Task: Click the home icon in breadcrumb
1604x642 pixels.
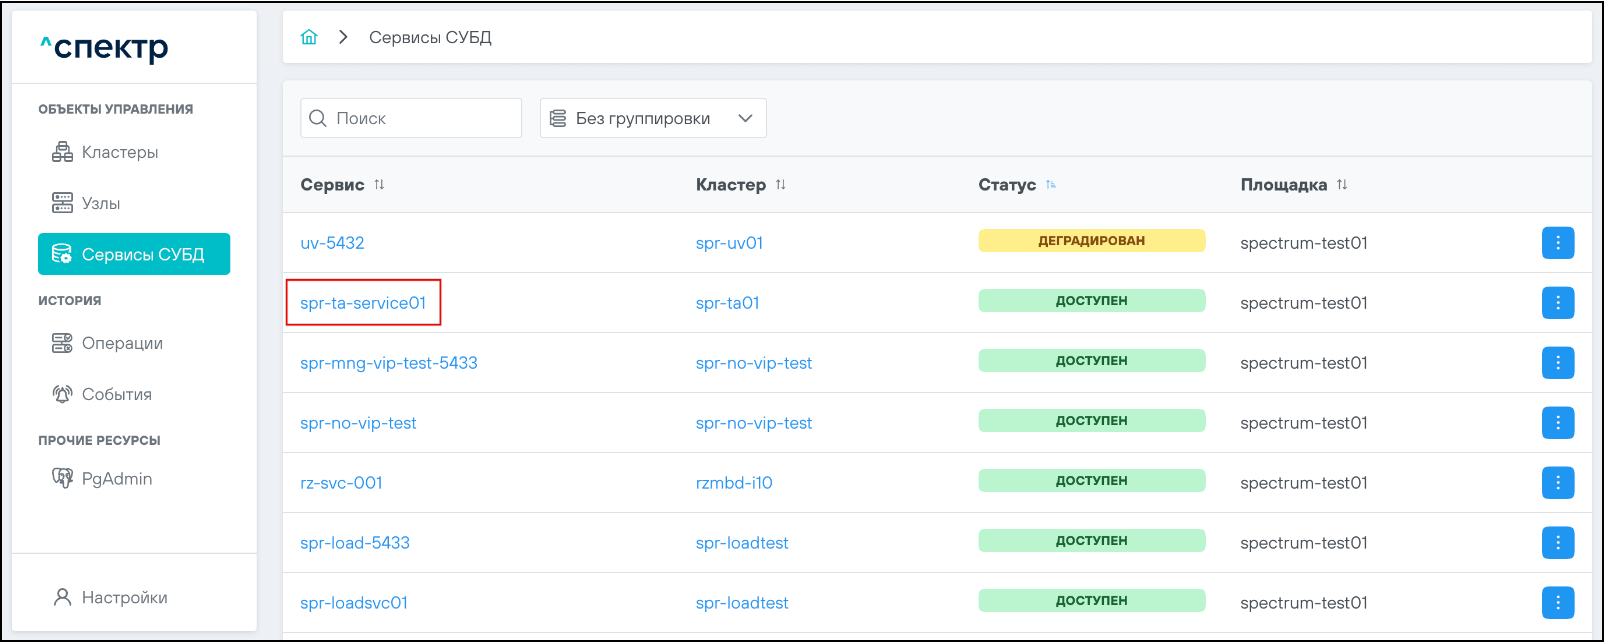Action: click(309, 37)
